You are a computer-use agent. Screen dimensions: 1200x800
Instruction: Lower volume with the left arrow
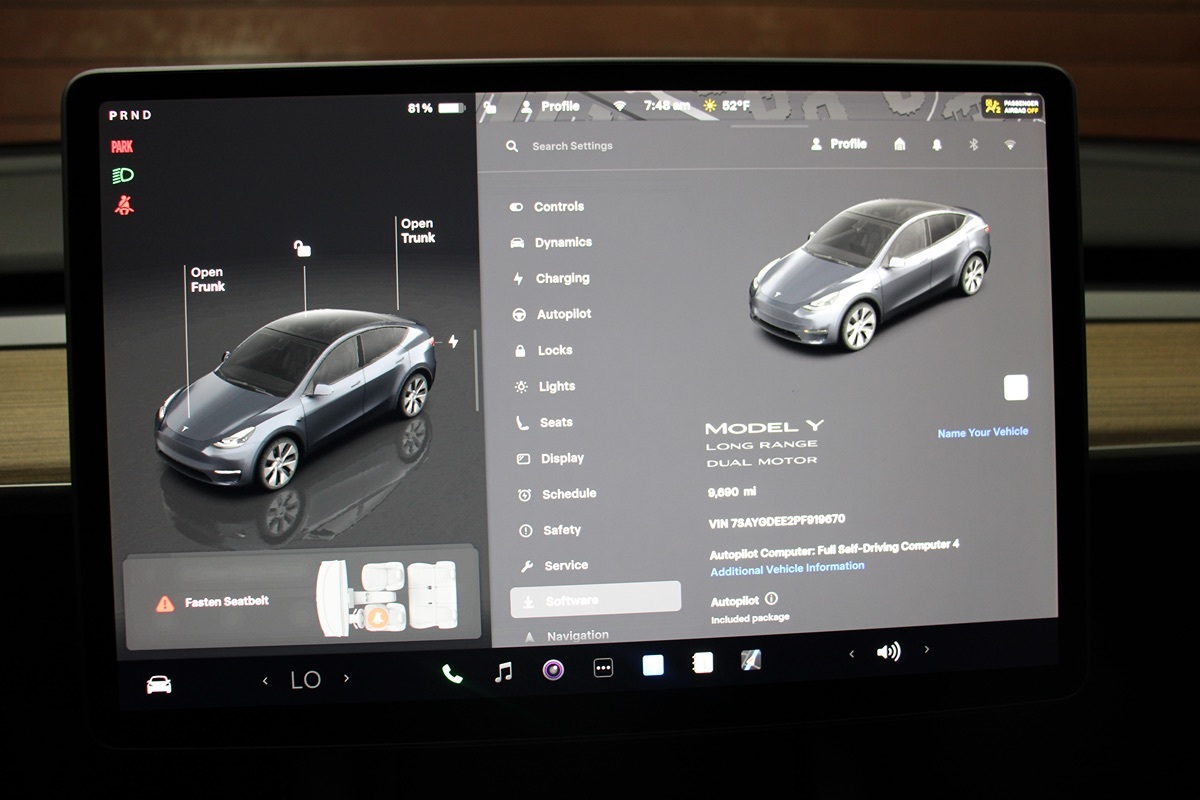(x=852, y=653)
